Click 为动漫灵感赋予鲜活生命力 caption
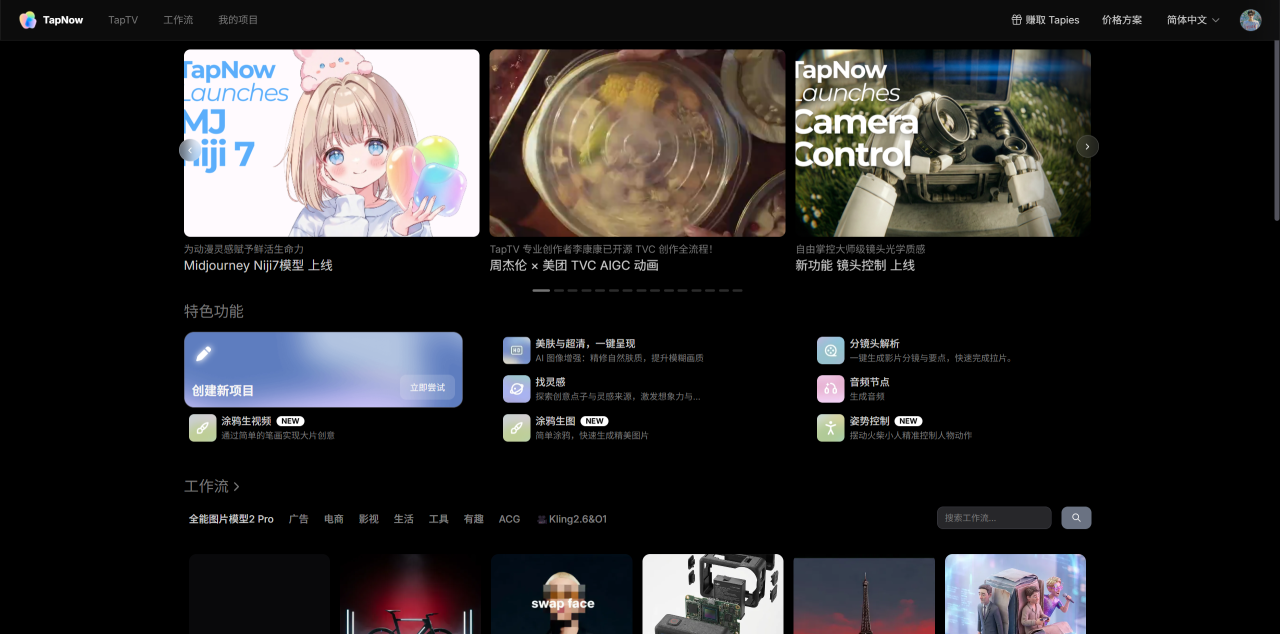Viewport: 1280px width, 634px height. click(244, 249)
